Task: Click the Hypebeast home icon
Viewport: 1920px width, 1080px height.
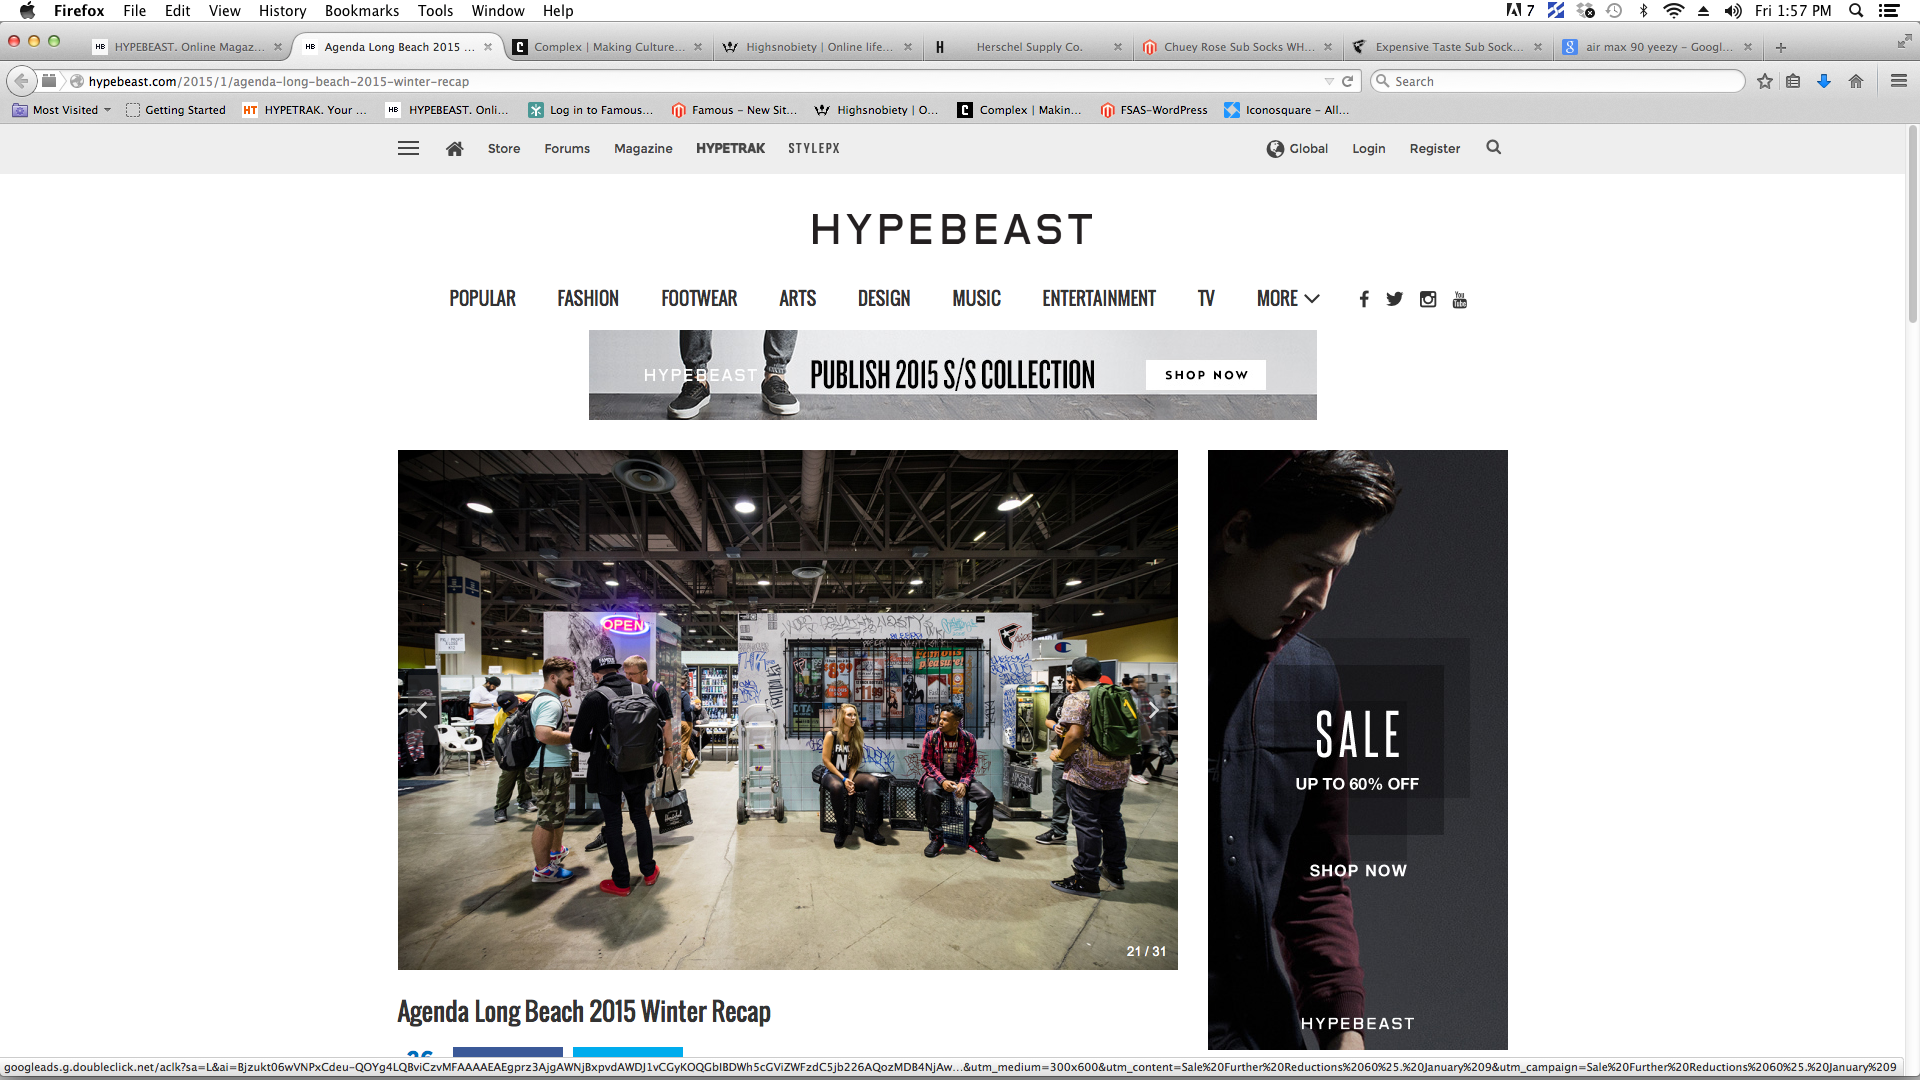Action: click(x=454, y=148)
